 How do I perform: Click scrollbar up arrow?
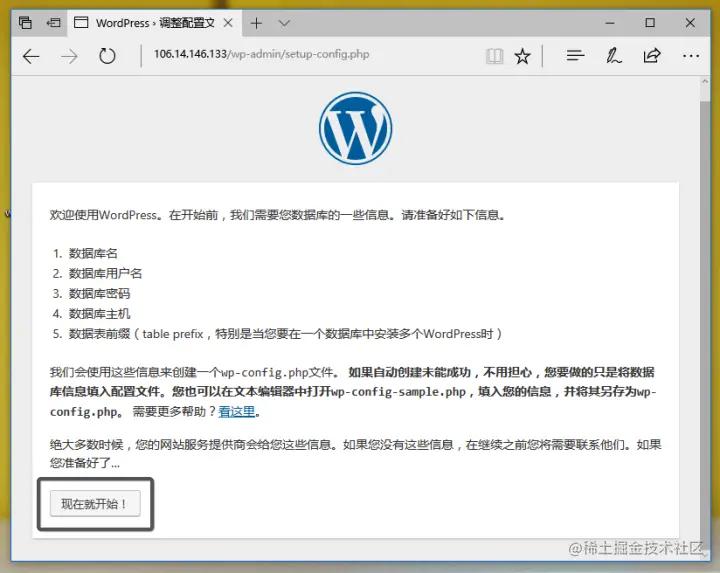pyautogui.click(x=705, y=82)
